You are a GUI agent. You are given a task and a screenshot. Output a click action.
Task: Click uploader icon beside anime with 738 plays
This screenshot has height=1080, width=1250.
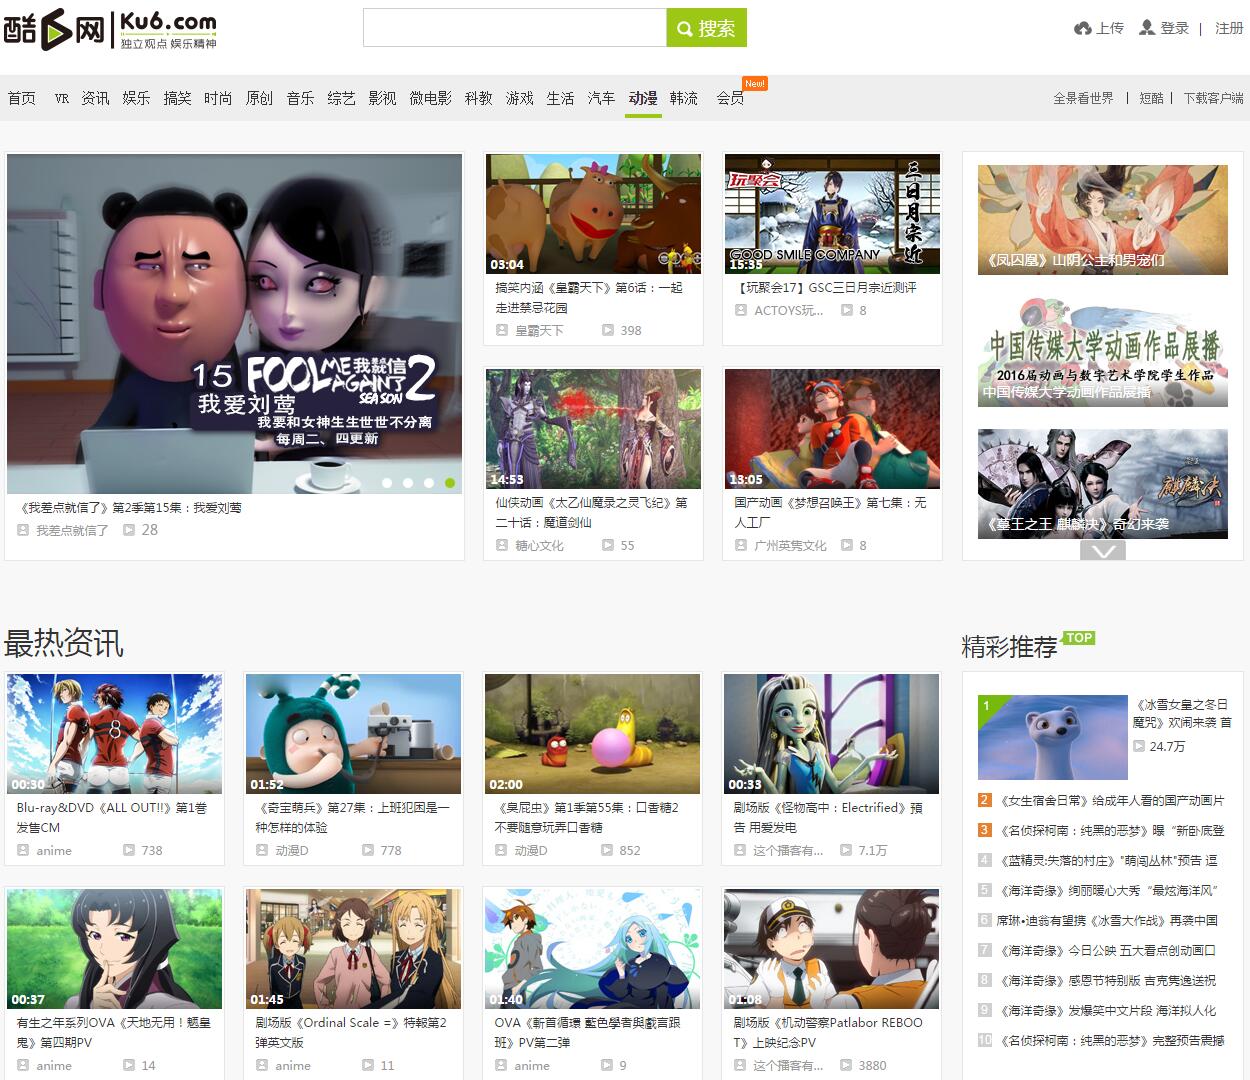click(x=23, y=850)
